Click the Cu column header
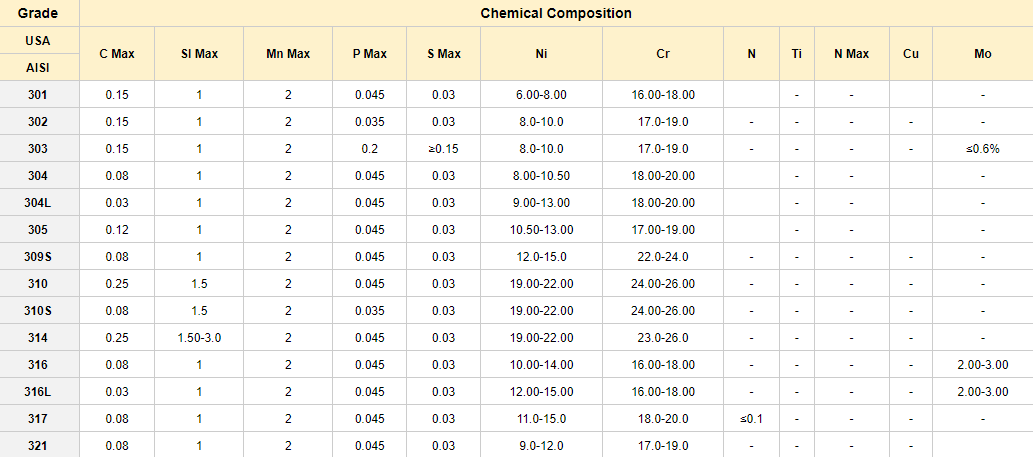This screenshot has width=1033, height=457. pyautogui.click(x=910, y=54)
